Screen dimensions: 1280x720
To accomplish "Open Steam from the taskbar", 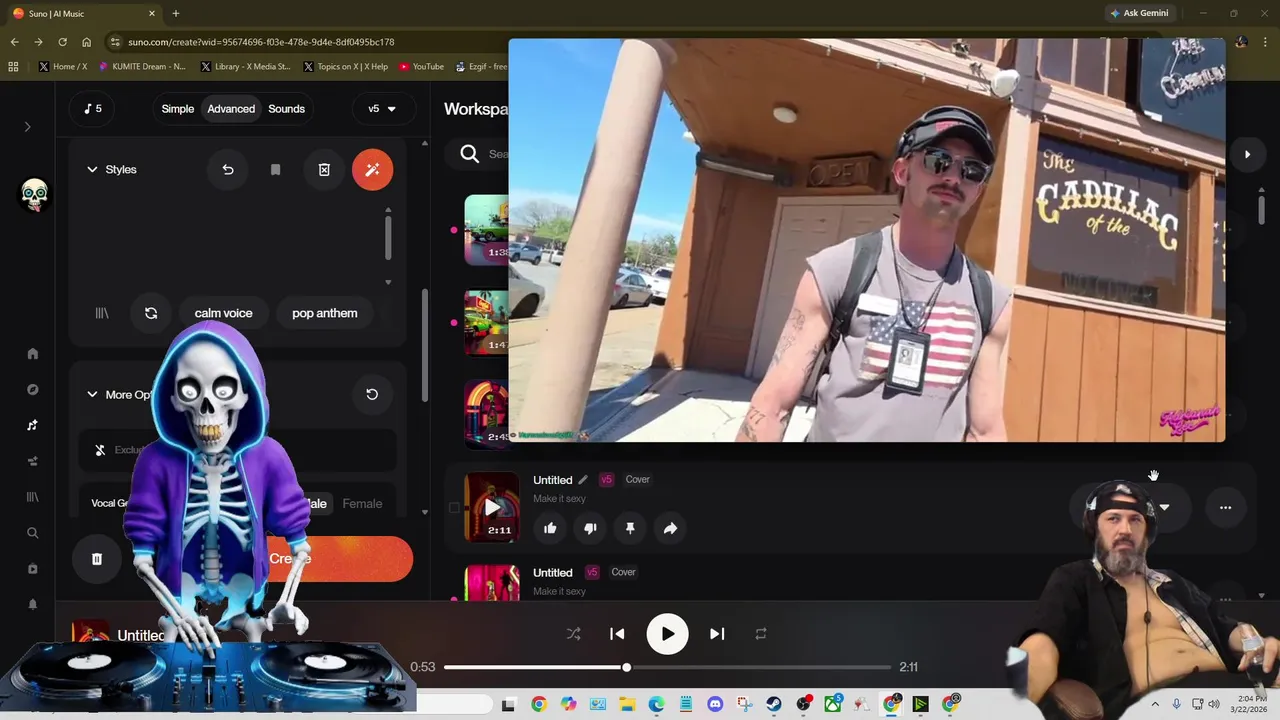I will click(774, 704).
